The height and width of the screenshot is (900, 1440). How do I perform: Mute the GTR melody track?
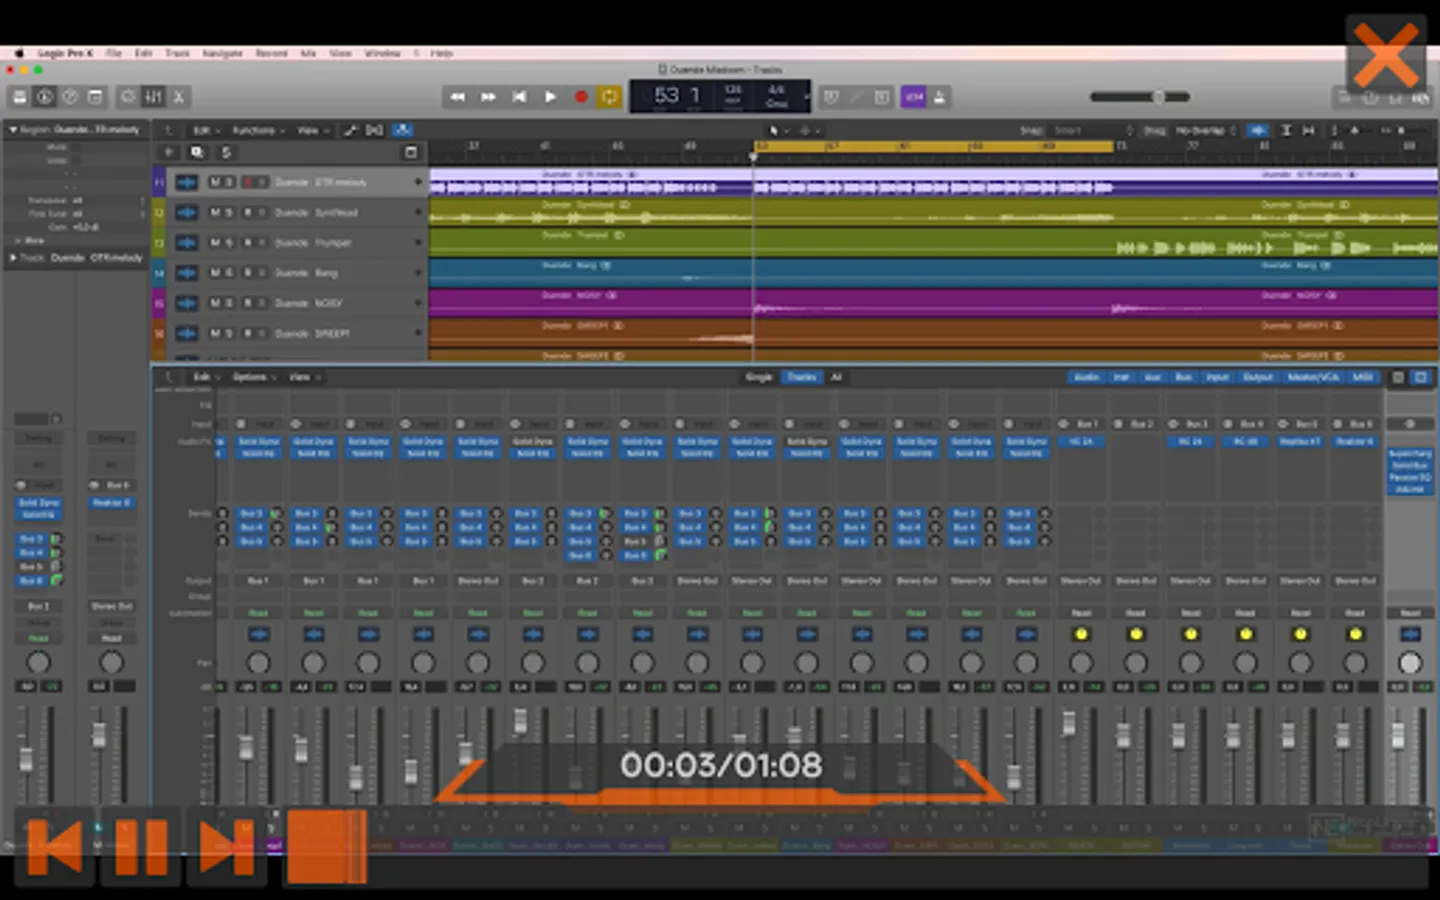click(214, 182)
